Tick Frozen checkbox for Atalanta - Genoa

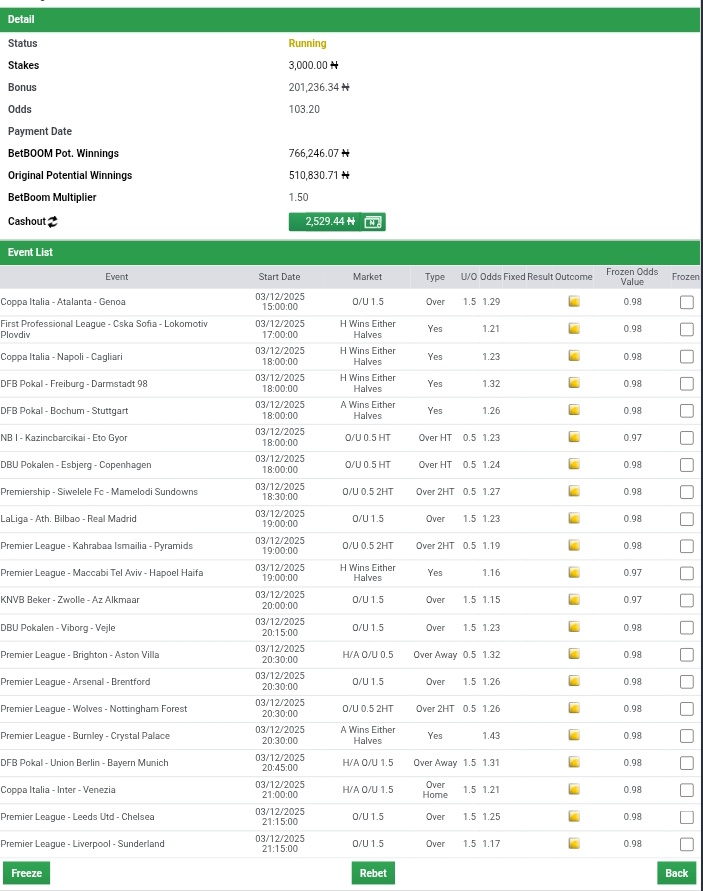pyautogui.click(x=687, y=302)
